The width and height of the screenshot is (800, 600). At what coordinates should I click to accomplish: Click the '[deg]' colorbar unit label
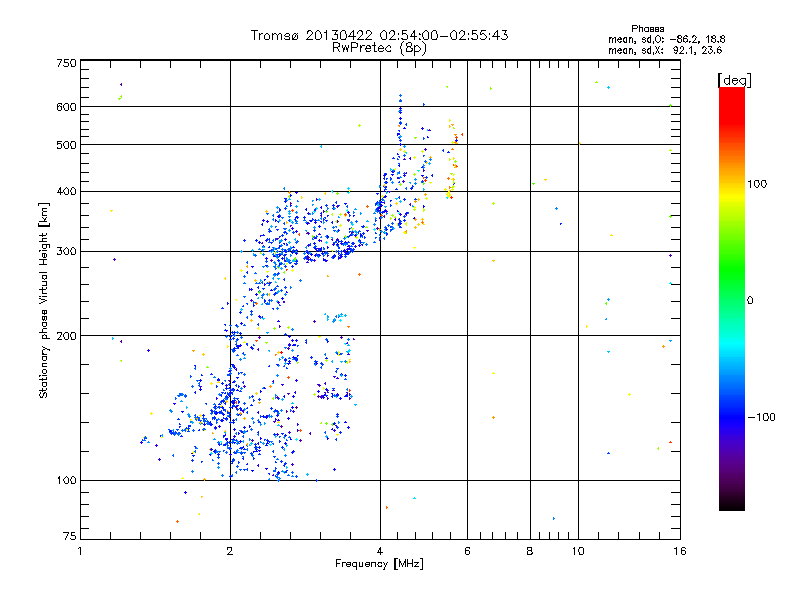point(734,80)
